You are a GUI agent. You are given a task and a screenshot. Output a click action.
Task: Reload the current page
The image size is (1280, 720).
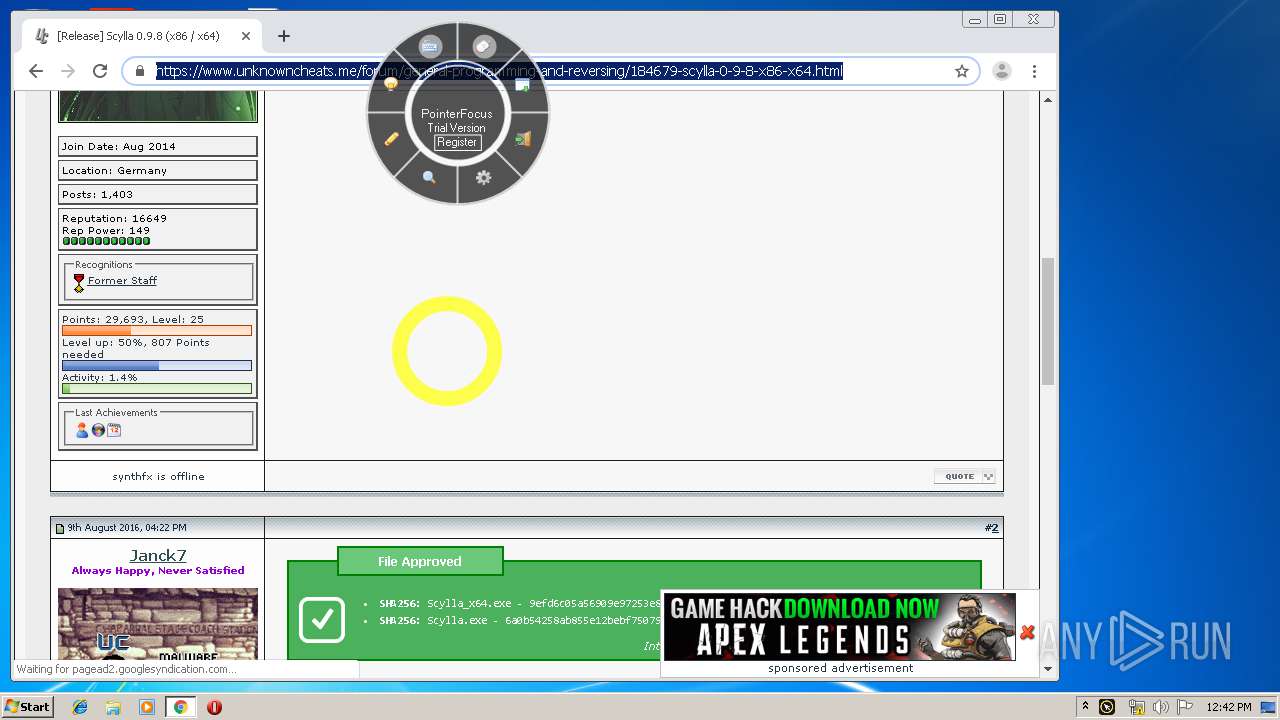(x=100, y=71)
